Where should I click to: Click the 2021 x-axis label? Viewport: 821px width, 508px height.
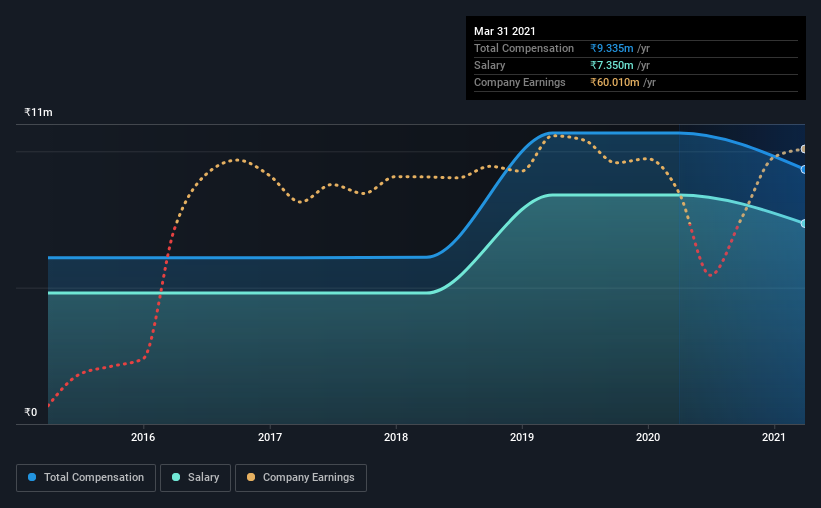coord(773,437)
